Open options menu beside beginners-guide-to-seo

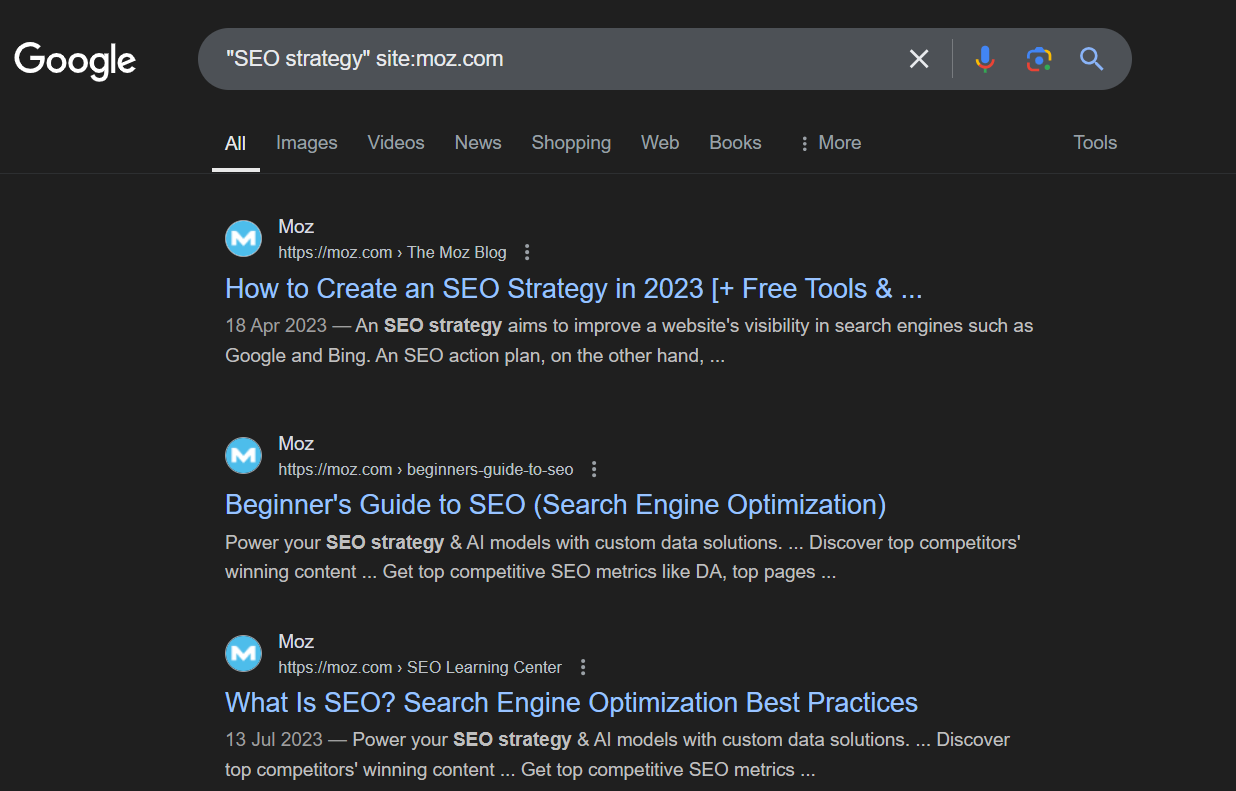[594, 469]
